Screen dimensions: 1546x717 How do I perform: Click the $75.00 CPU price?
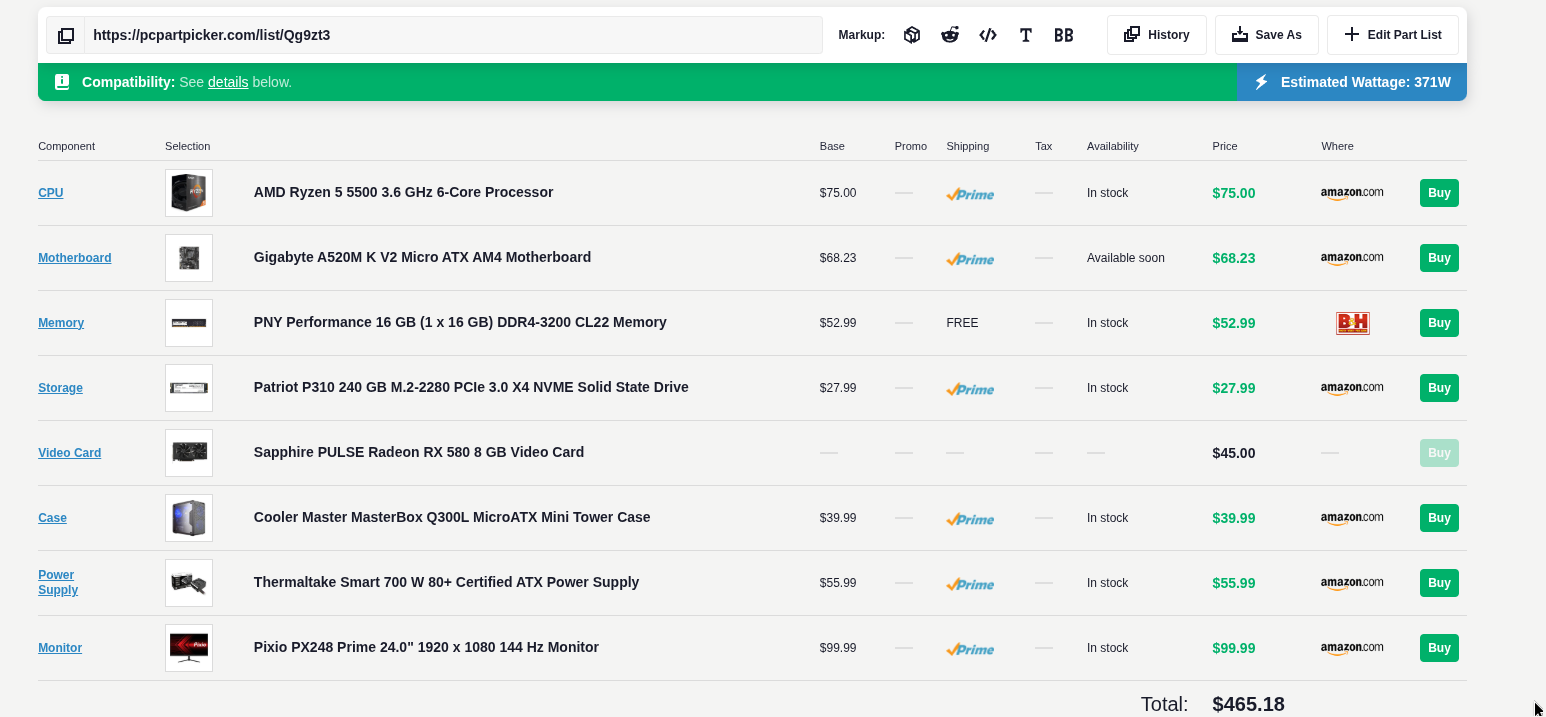pos(1234,193)
